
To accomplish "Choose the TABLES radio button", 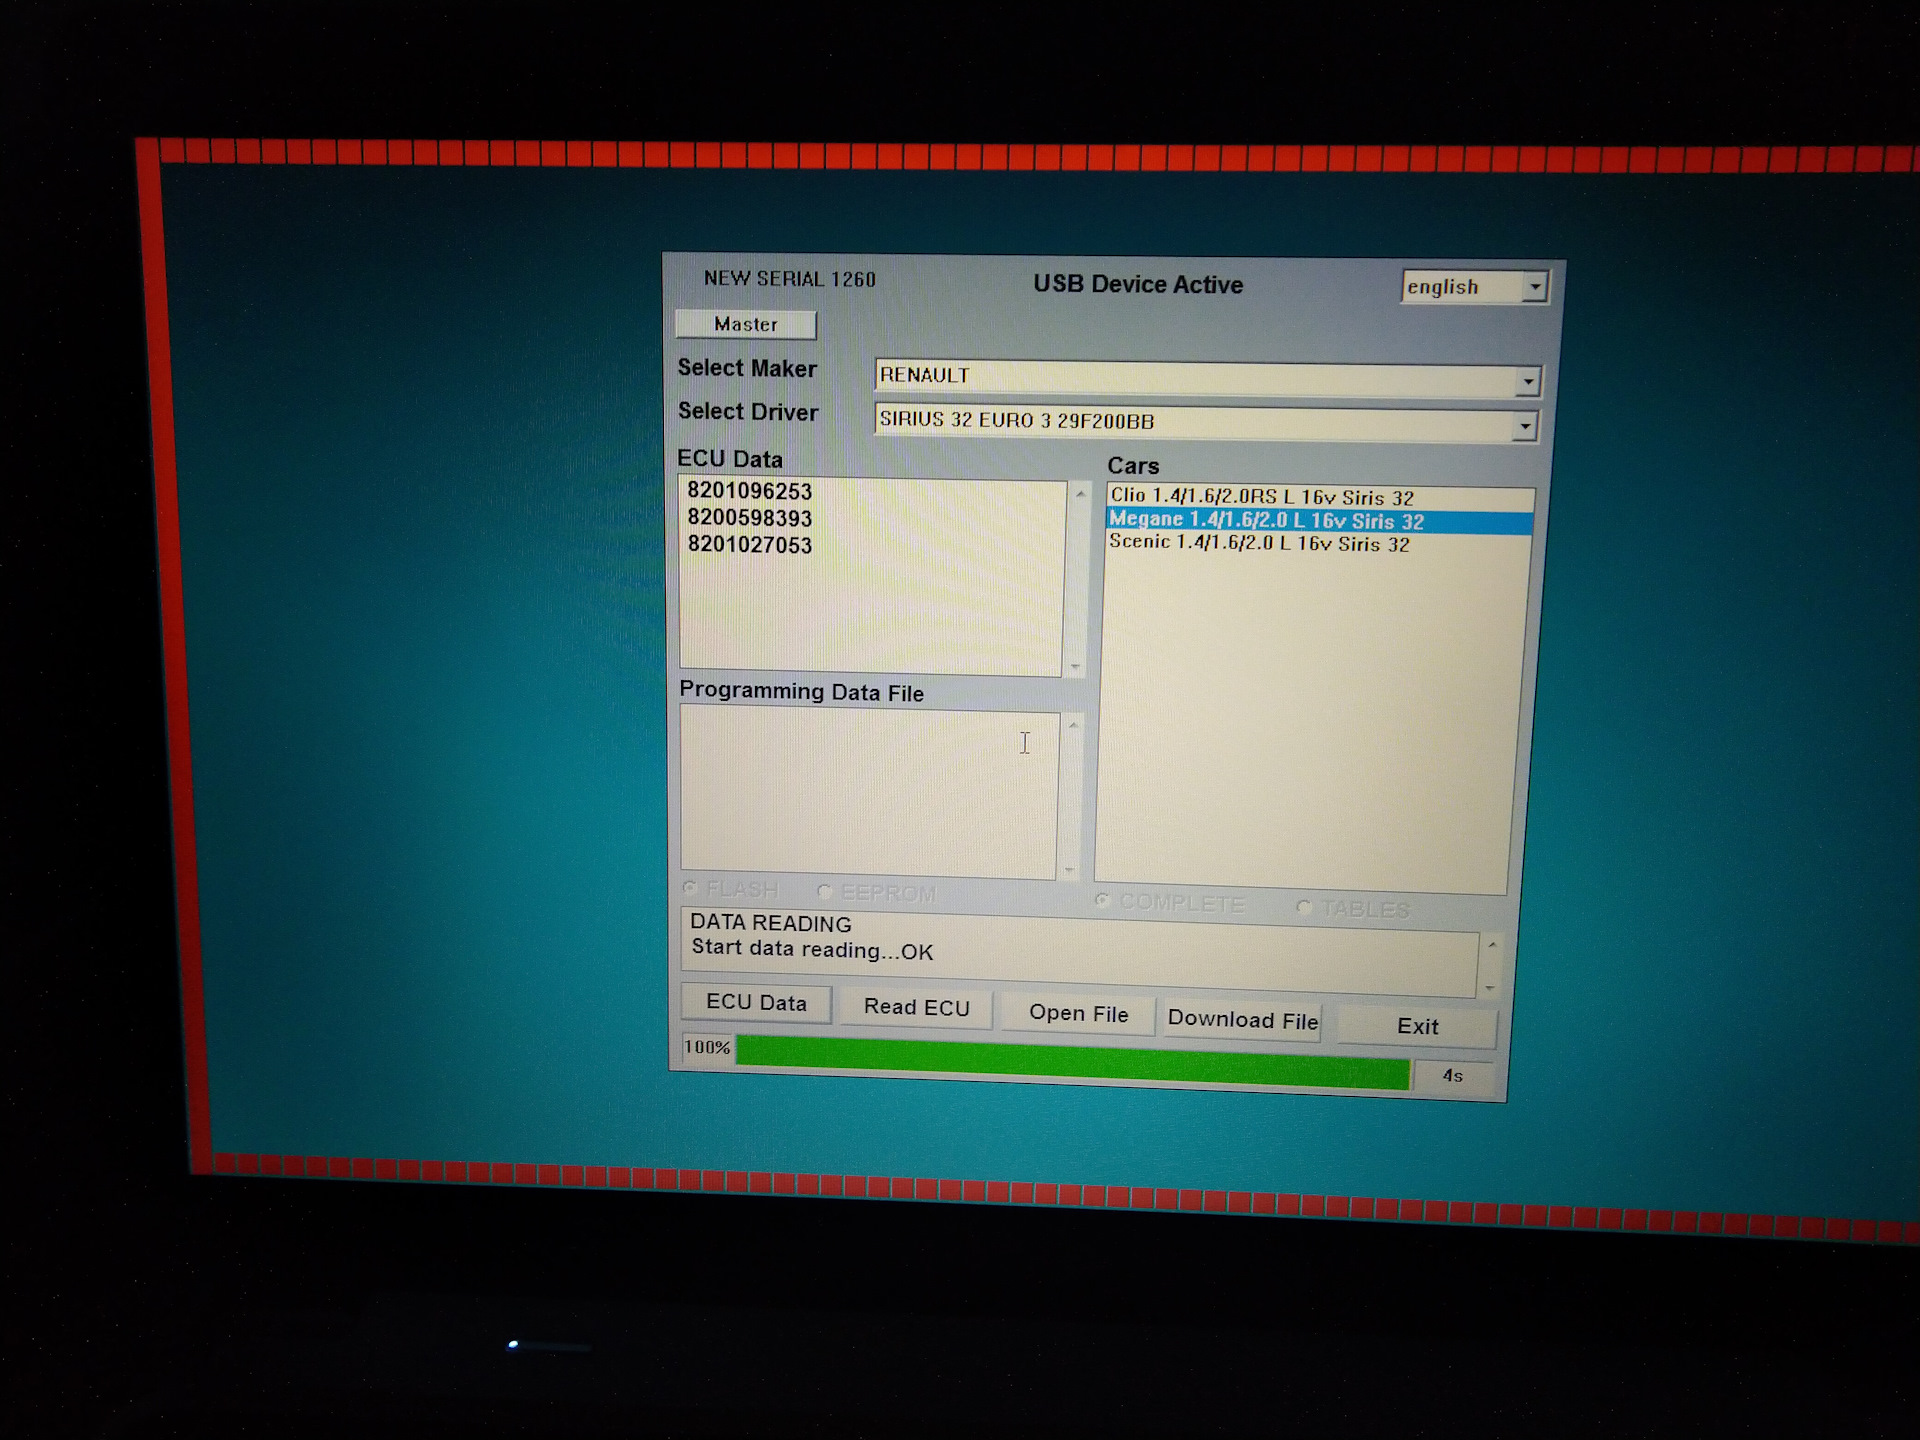I will (1304, 907).
